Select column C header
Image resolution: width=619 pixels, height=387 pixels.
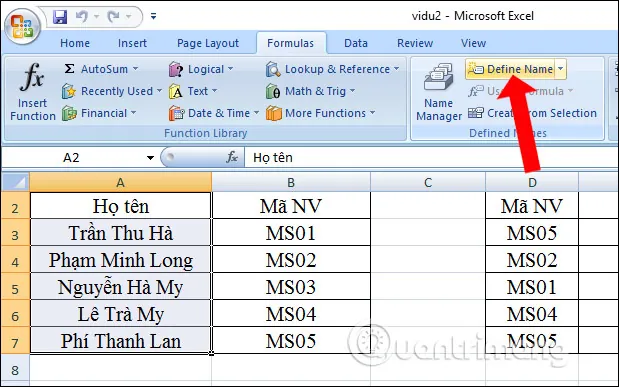click(x=428, y=182)
